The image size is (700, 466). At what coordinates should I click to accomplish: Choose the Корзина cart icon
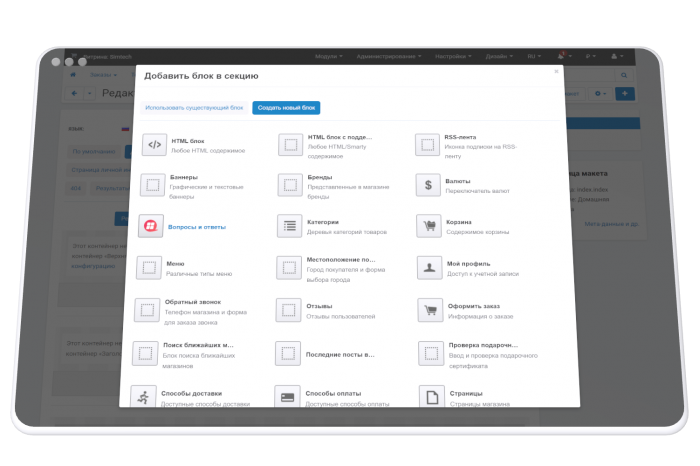(x=429, y=226)
